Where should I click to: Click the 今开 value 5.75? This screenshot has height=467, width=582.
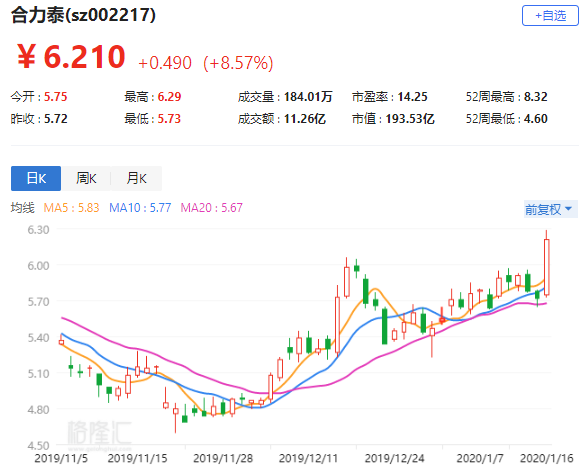pos(56,97)
